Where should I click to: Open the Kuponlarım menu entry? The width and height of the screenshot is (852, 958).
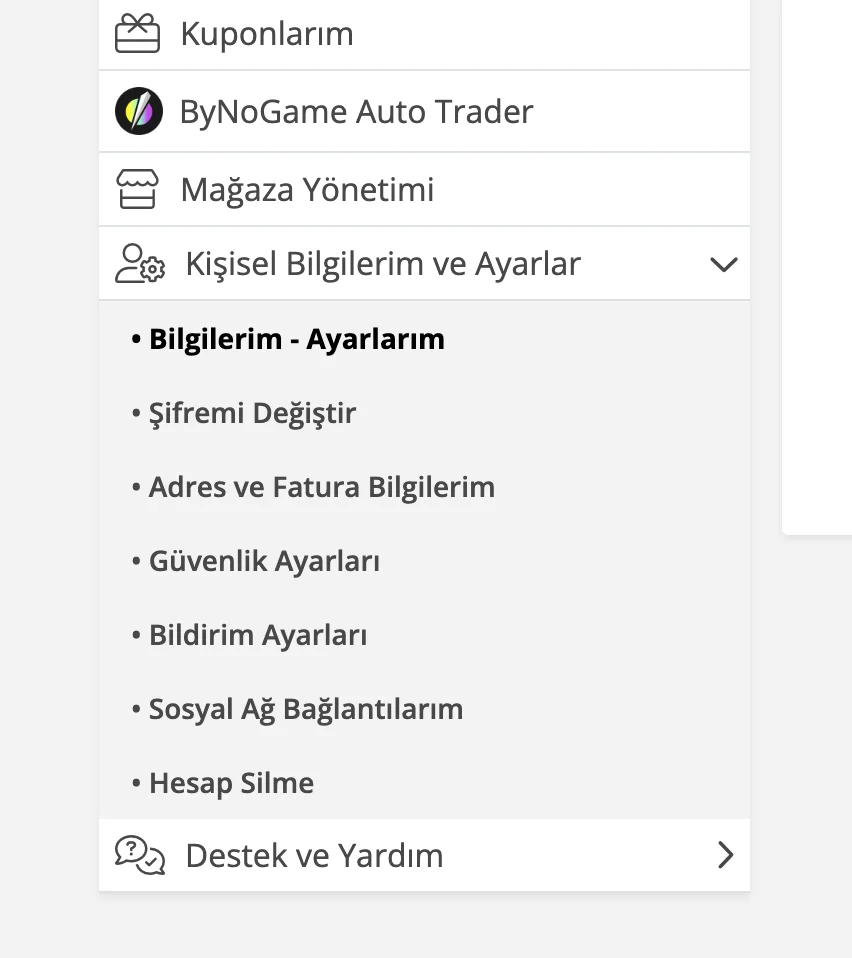point(266,34)
